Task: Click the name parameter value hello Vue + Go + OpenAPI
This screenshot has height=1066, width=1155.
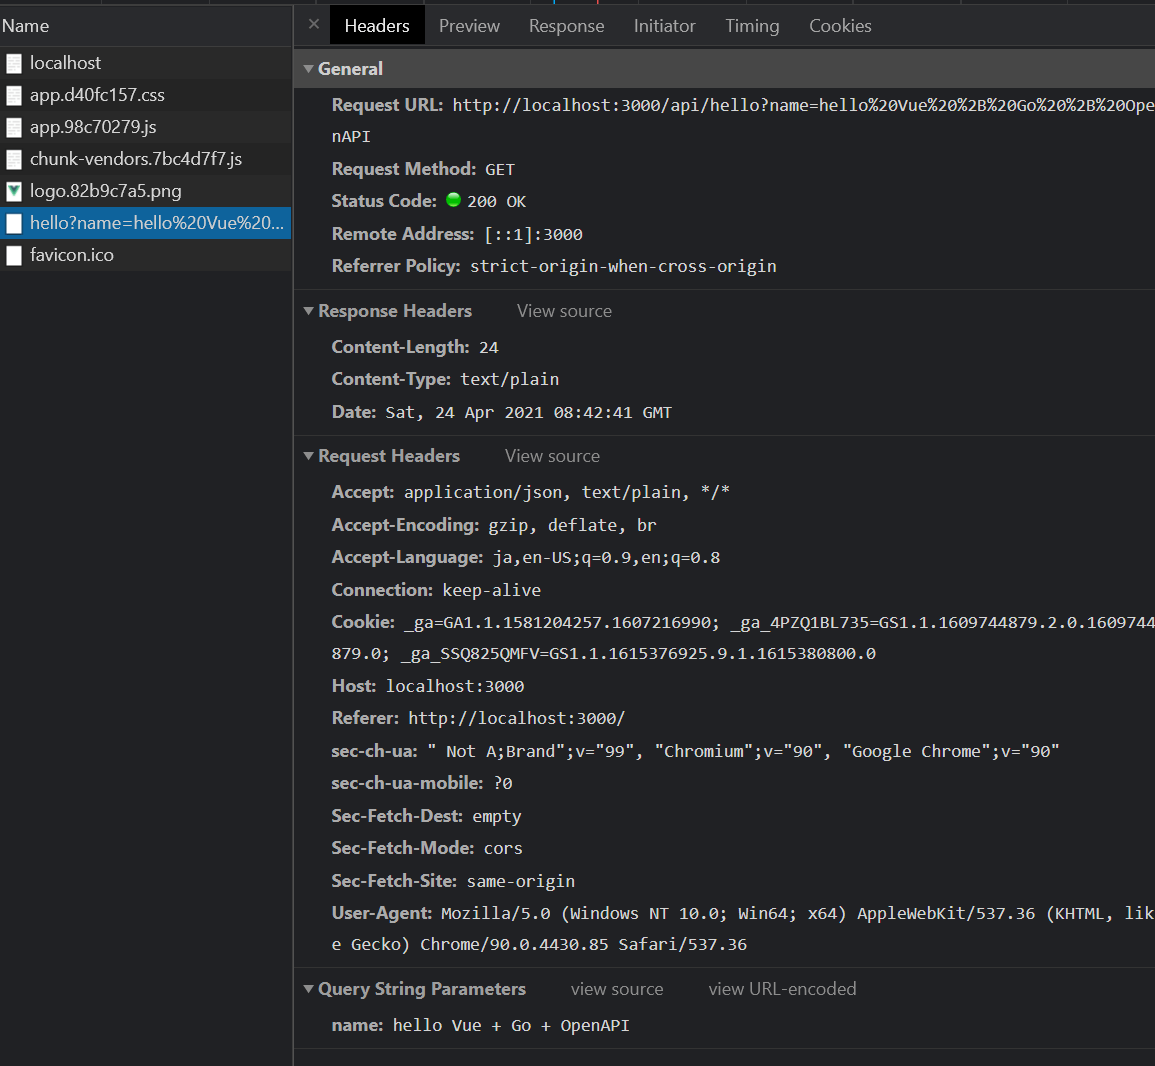Action: [x=510, y=1025]
